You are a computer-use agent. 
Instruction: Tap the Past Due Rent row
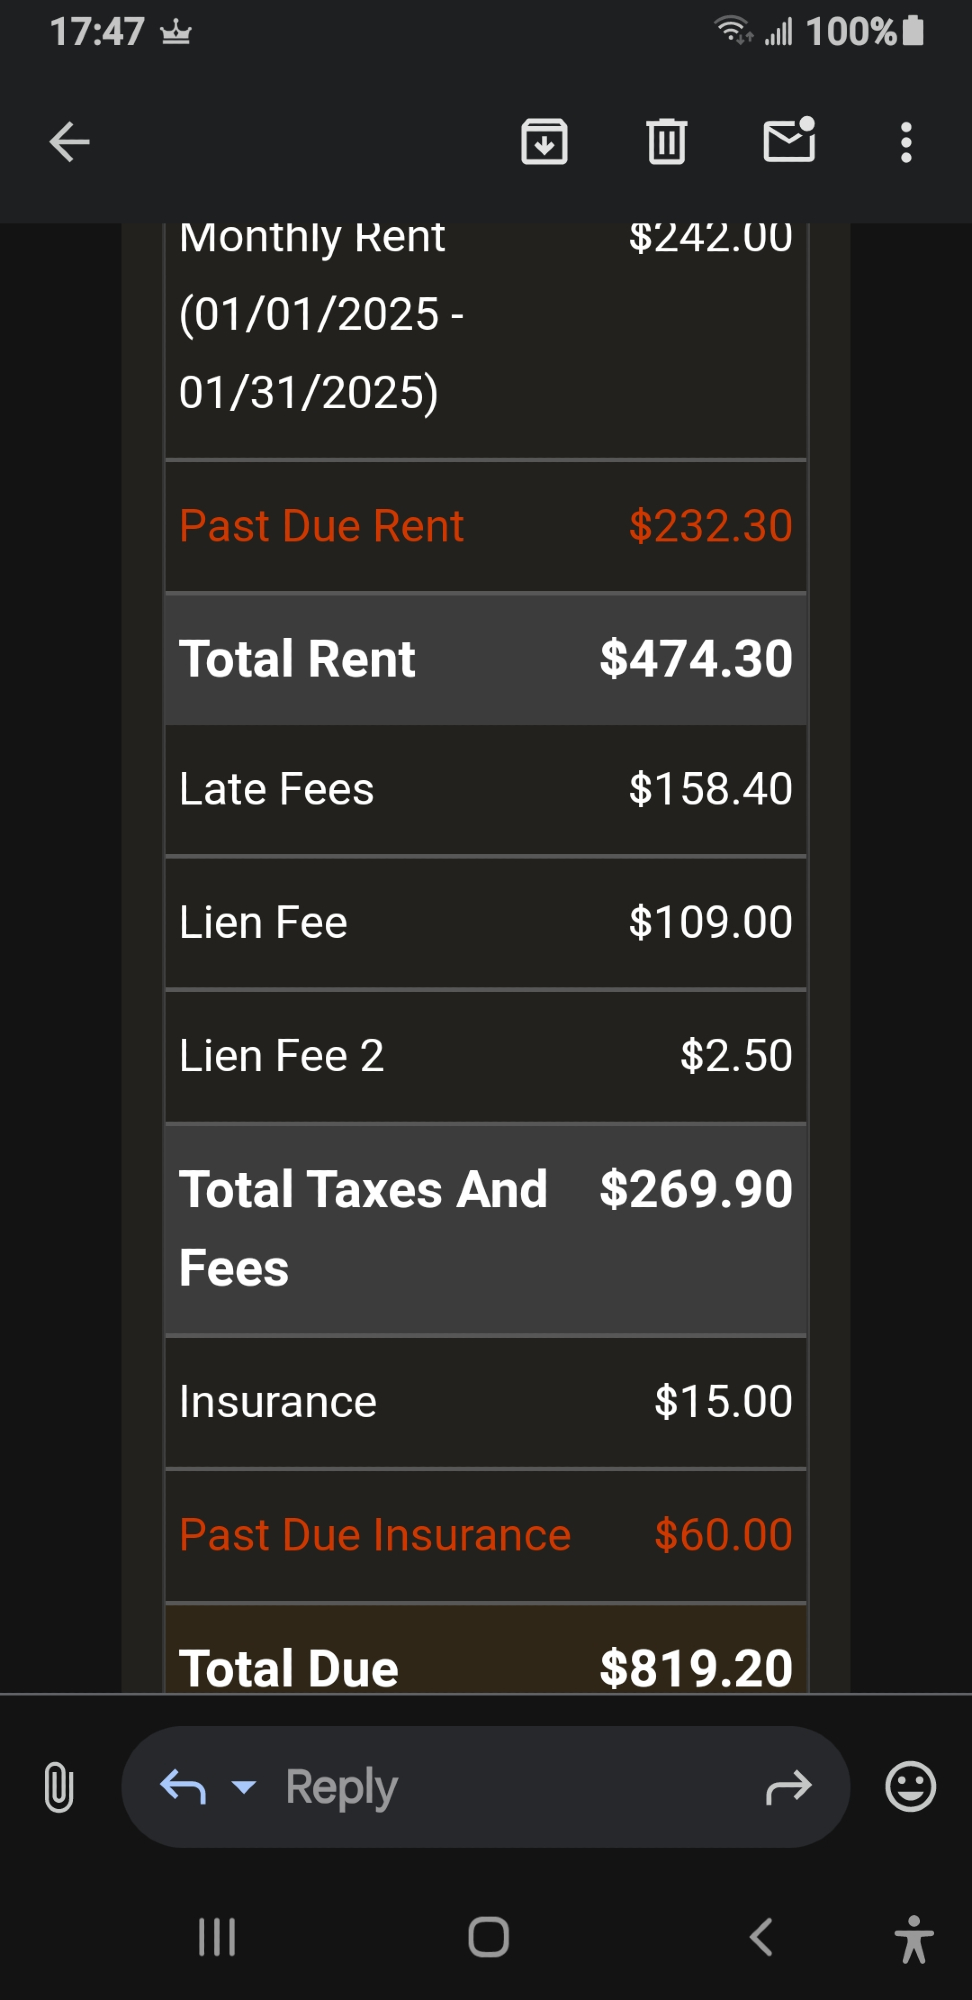[486, 526]
